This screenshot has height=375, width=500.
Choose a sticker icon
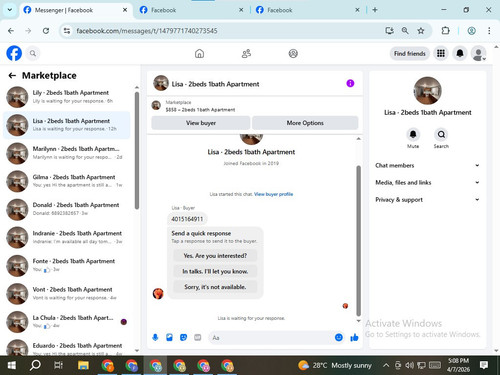(x=183, y=338)
